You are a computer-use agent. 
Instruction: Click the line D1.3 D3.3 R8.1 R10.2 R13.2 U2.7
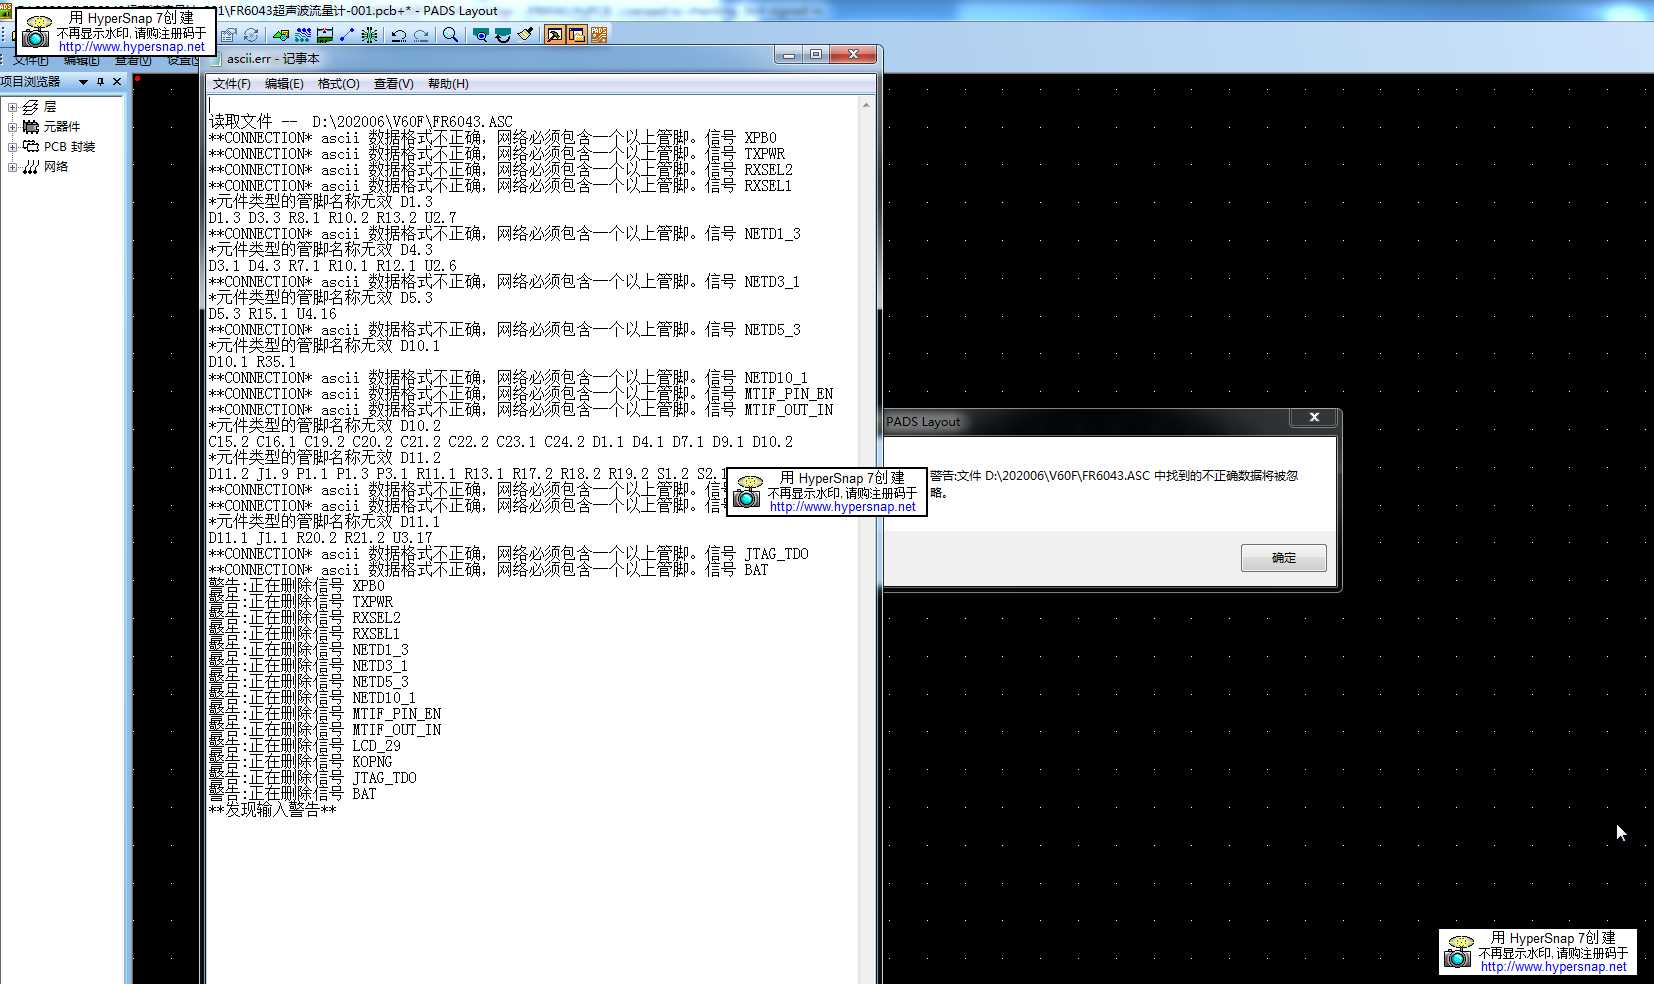[x=333, y=218]
